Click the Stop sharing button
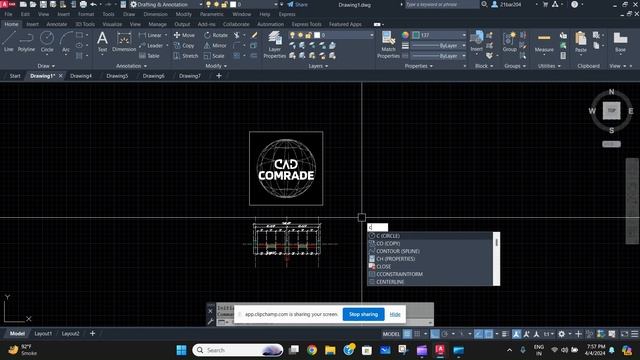 pyautogui.click(x=363, y=314)
